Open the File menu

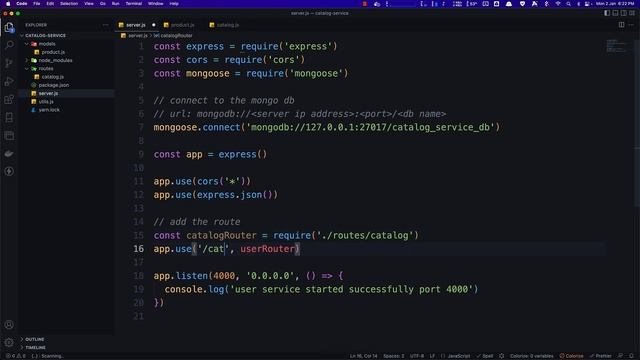click(x=37, y=4)
